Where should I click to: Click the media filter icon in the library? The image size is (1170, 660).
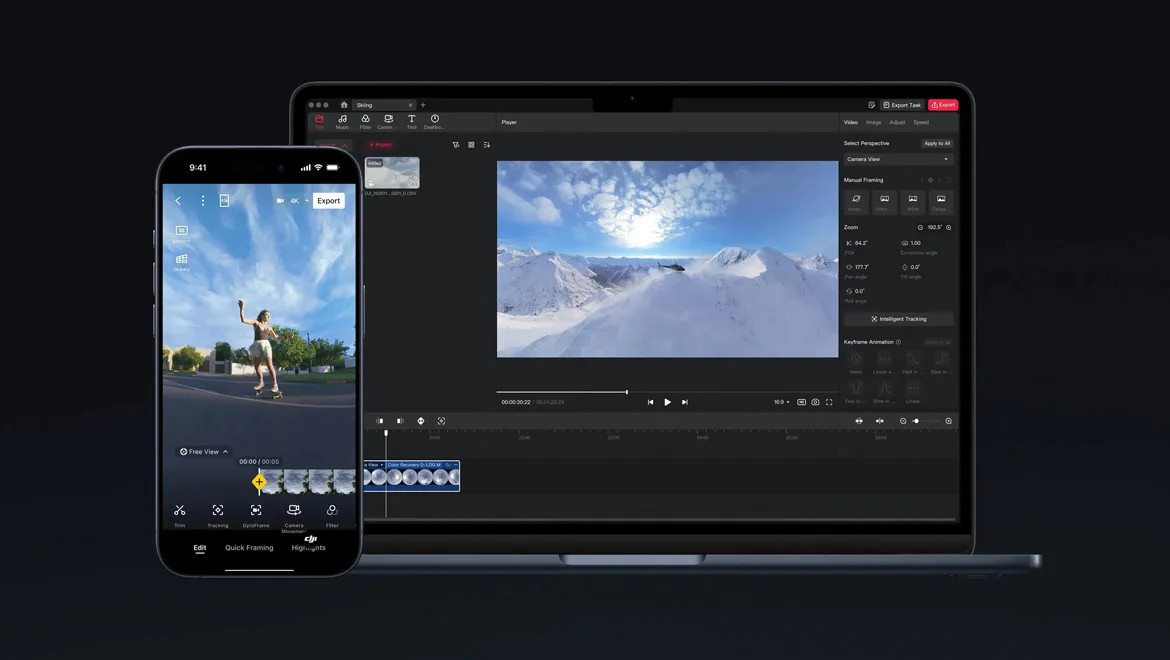[x=456, y=145]
